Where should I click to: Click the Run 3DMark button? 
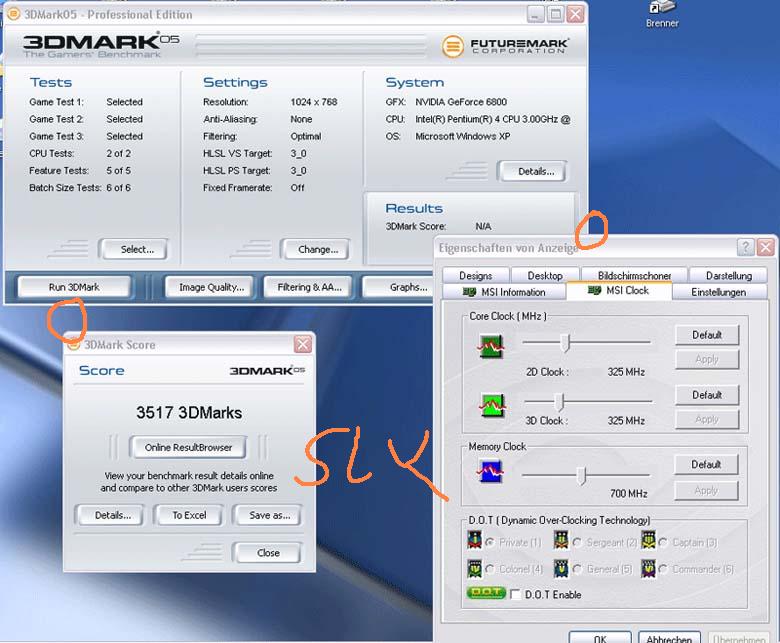tap(74, 287)
